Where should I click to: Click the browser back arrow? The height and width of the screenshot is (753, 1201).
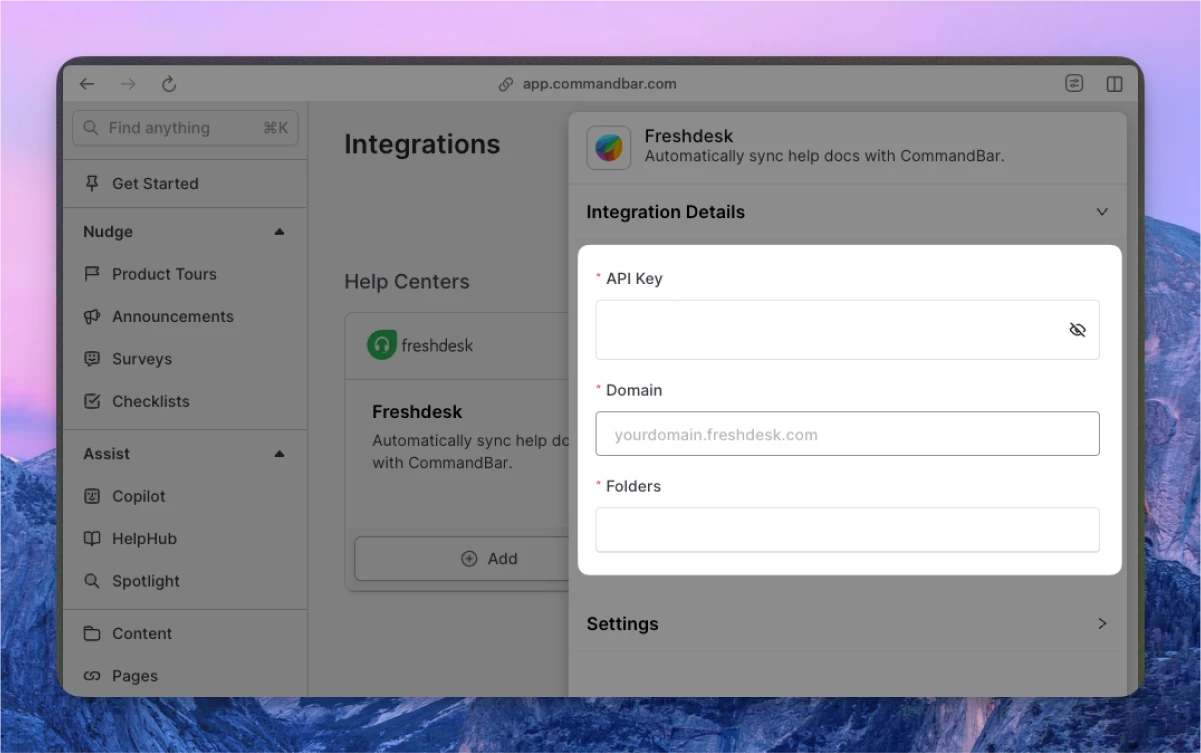pos(87,84)
